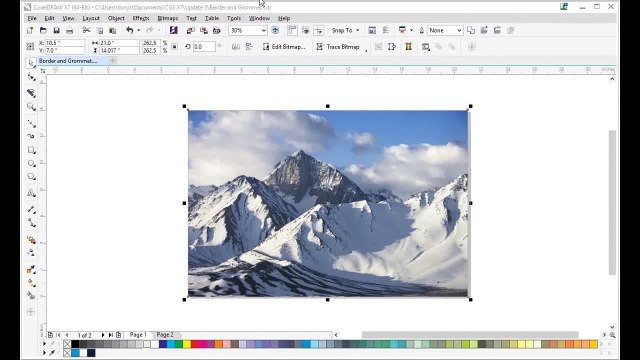Create a new document with New icon
640x360 pixels.
[x=30, y=30]
